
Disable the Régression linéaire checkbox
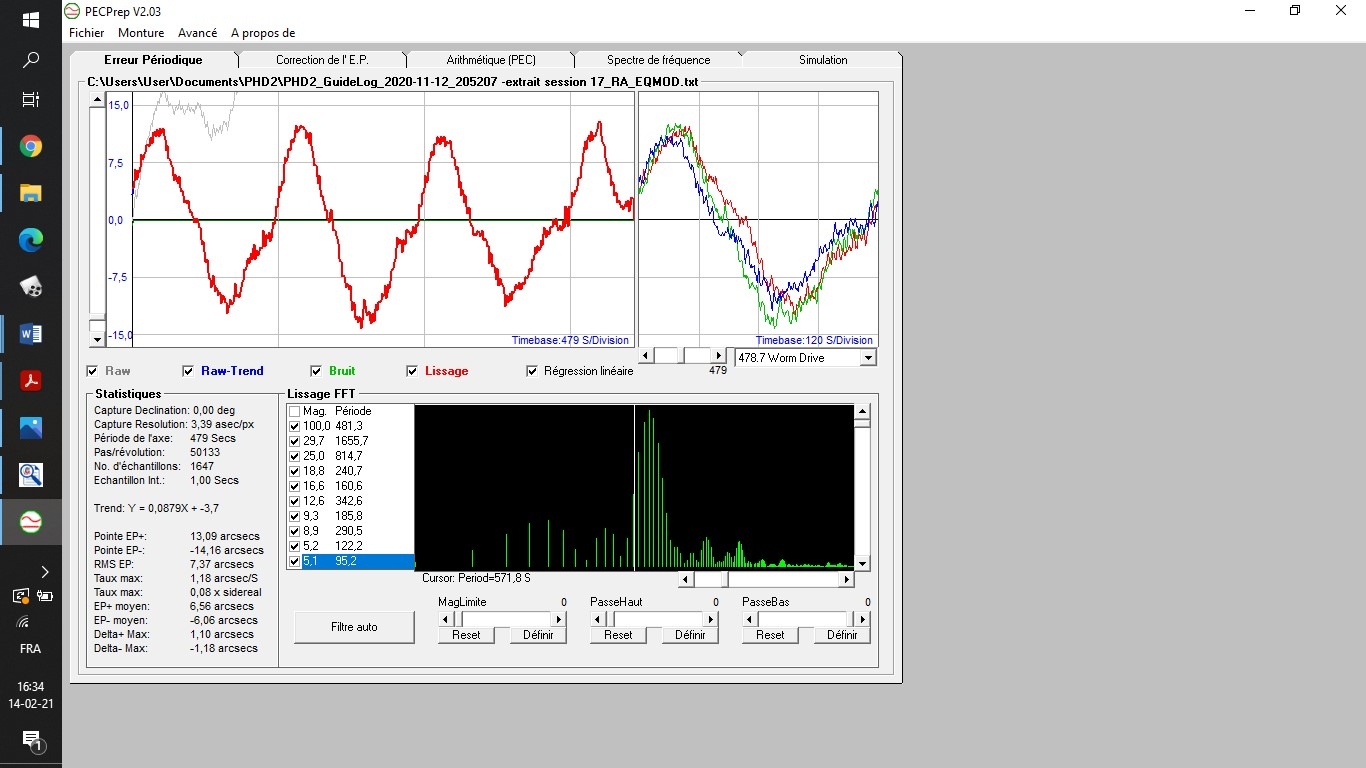[x=532, y=371]
